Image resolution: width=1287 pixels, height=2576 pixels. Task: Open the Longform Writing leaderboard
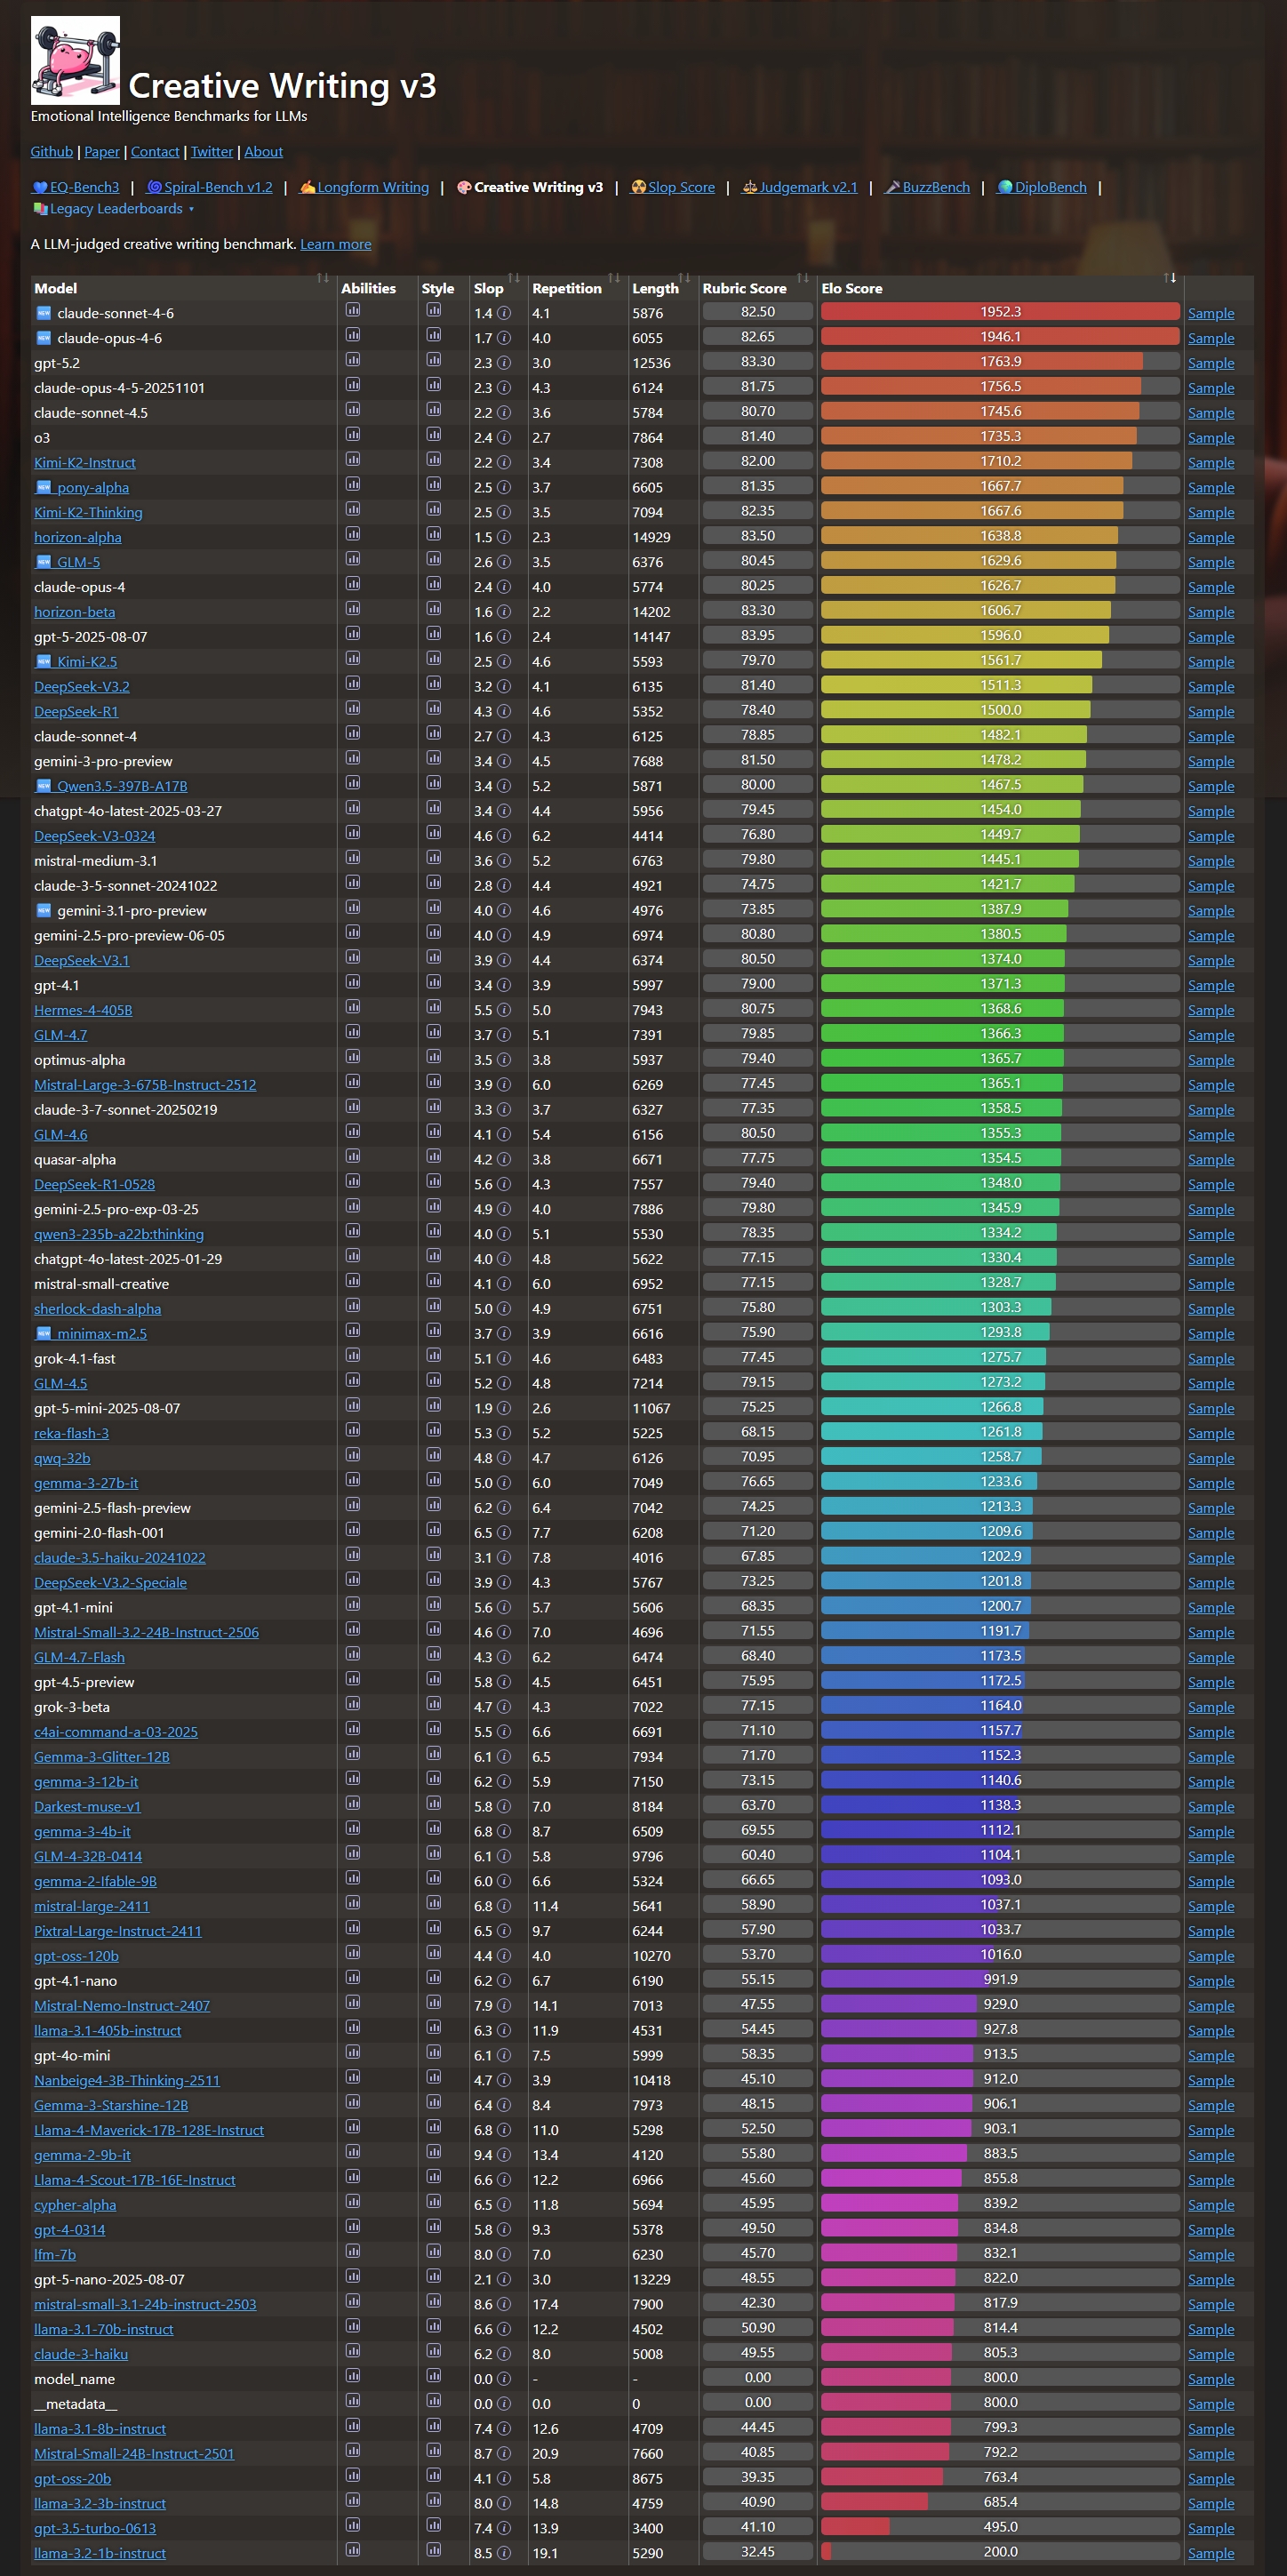coord(364,187)
